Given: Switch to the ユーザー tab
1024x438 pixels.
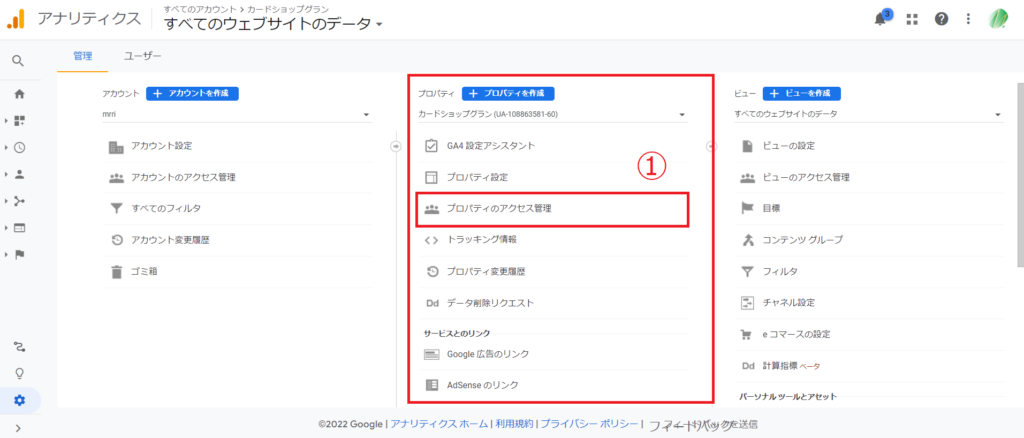Looking at the screenshot, I should pyautogui.click(x=143, y=56).
